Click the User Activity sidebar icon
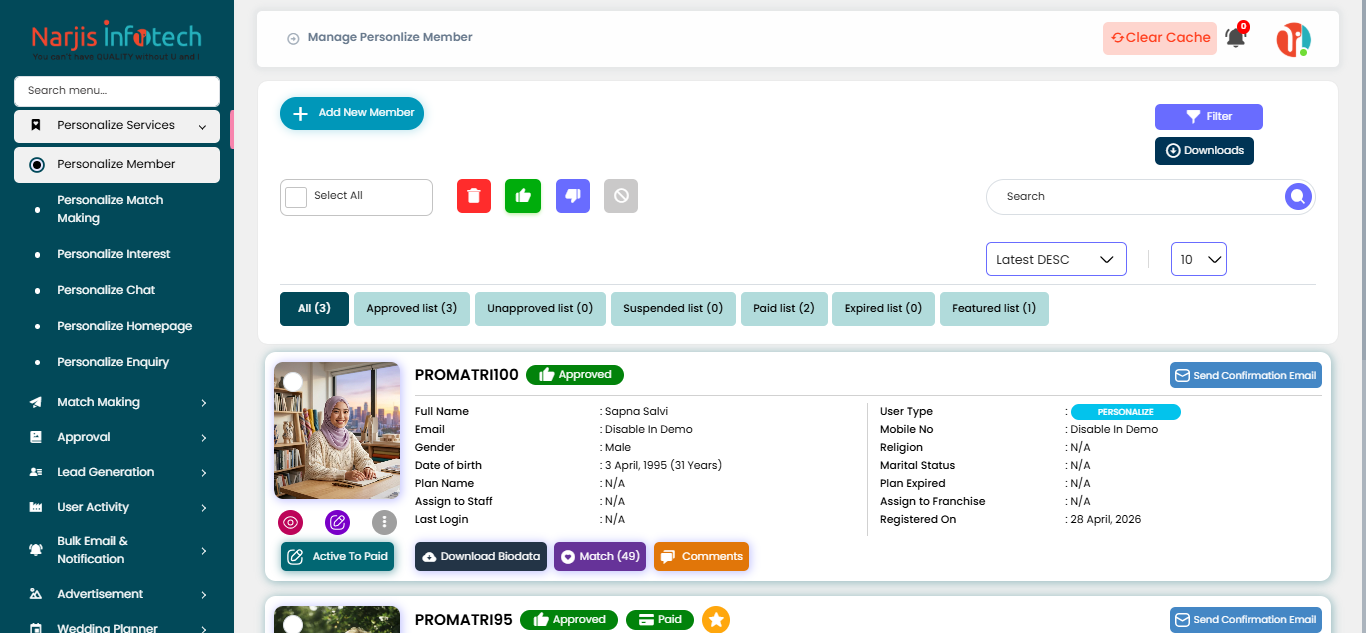 click(36, 507)
